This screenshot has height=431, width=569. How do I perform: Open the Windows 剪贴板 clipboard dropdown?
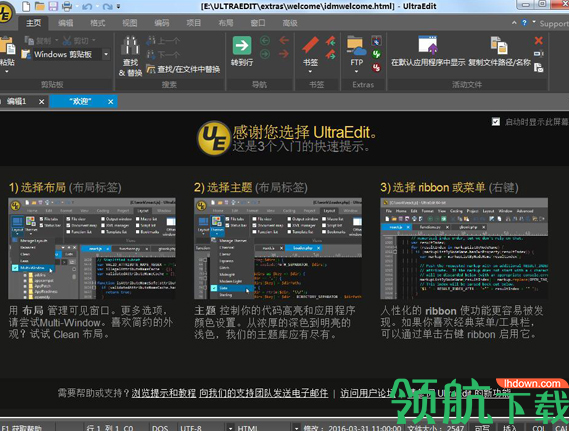tap(106, 54)
